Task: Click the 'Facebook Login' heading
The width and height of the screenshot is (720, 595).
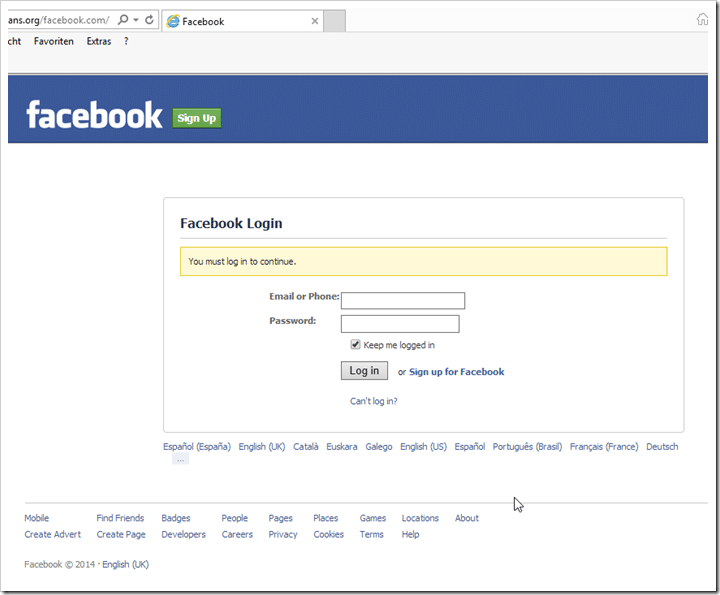Action: [x=231, y=223]
